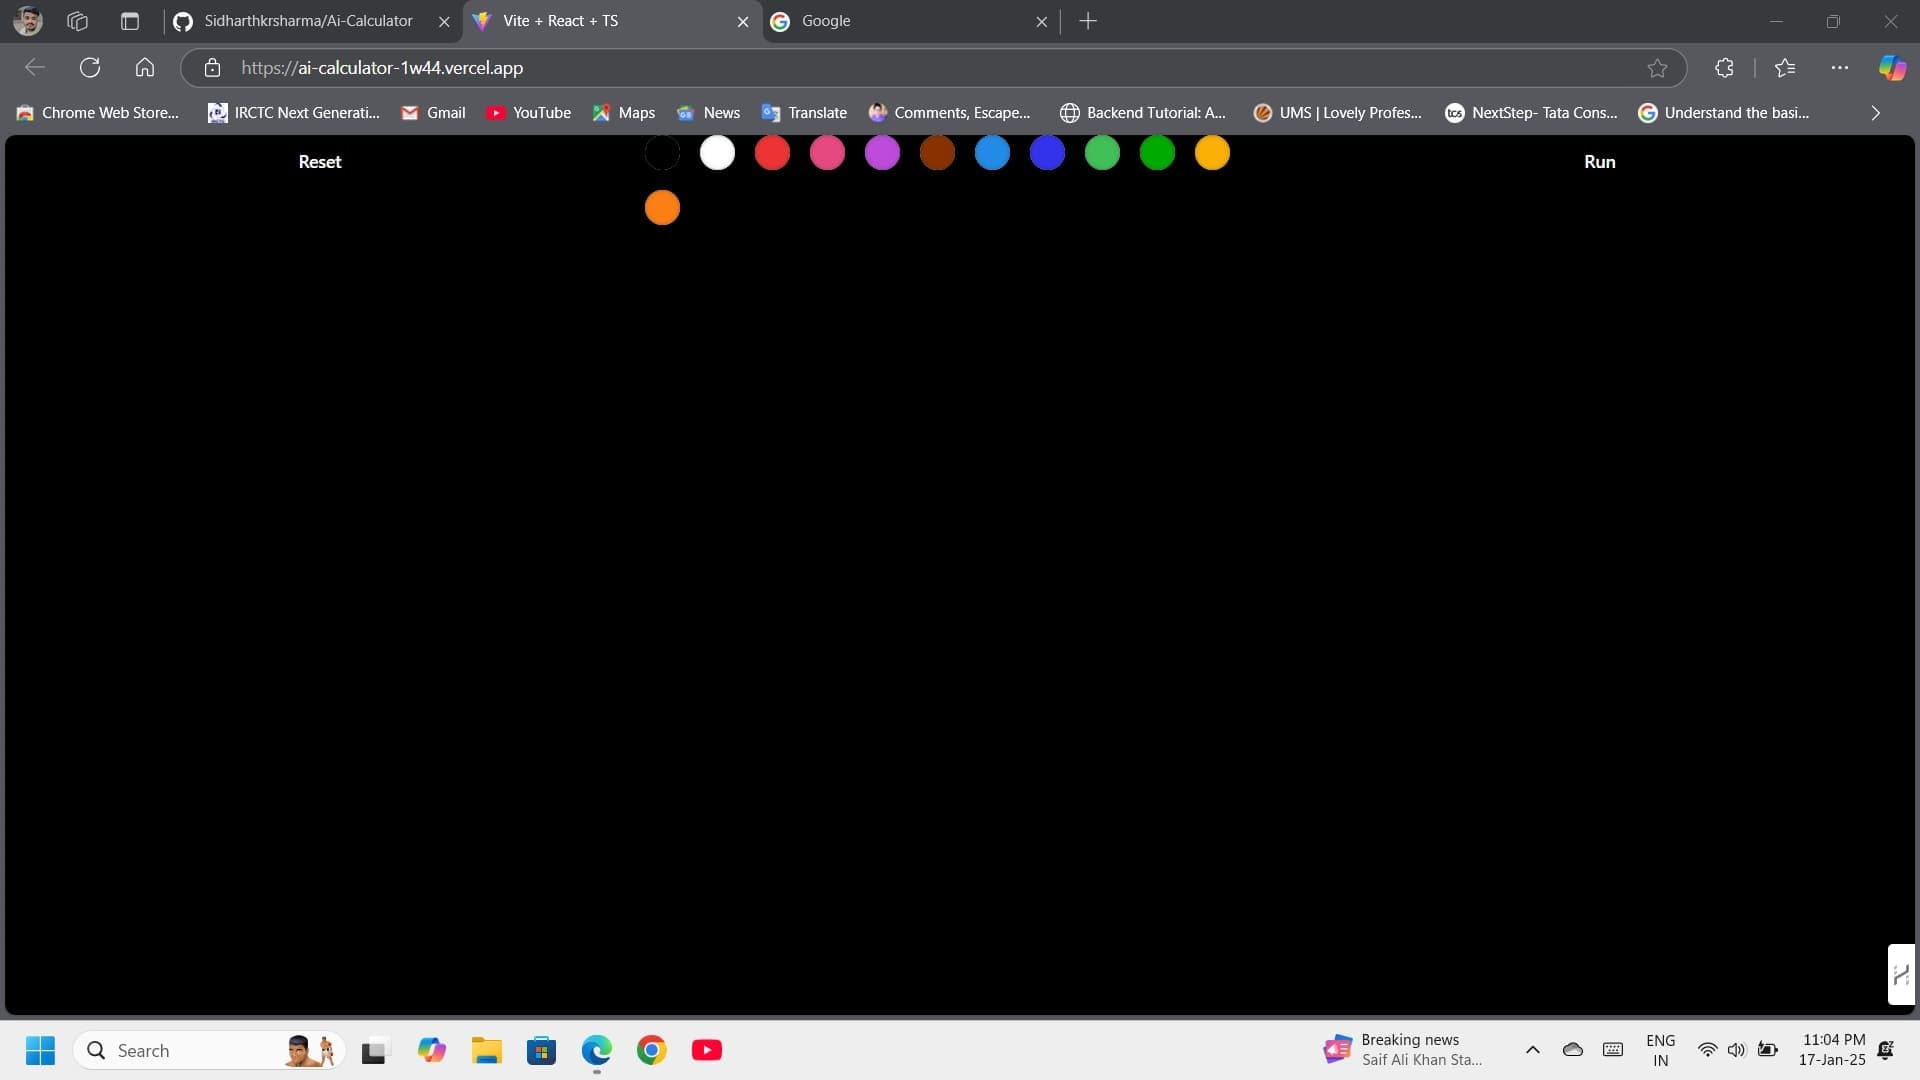
Task: Open Google Chrome from taskbar
Action: [652, 1050]
